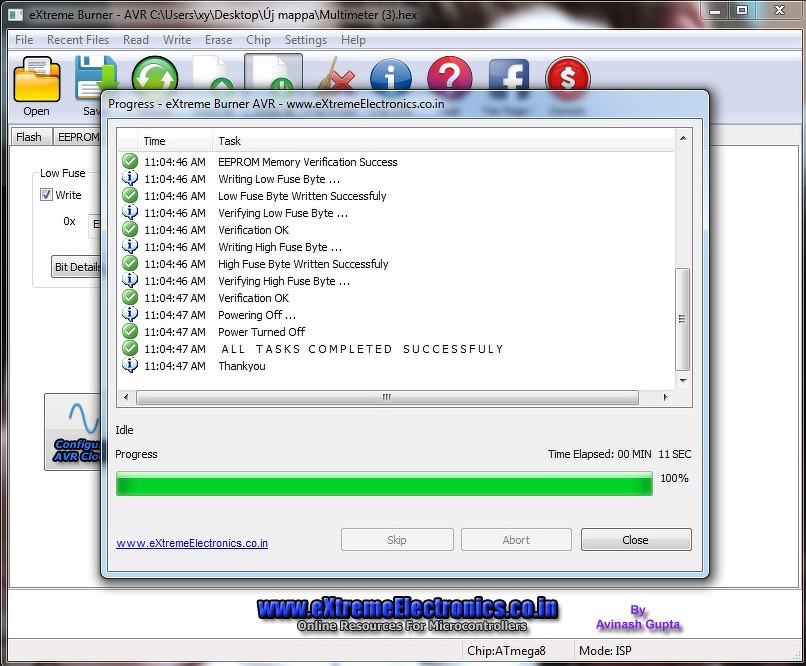Image resolution: width=806 pixels, height=666 pixels.
Task: Open the red Help question mark icon
Action: [x=449, y=75]
